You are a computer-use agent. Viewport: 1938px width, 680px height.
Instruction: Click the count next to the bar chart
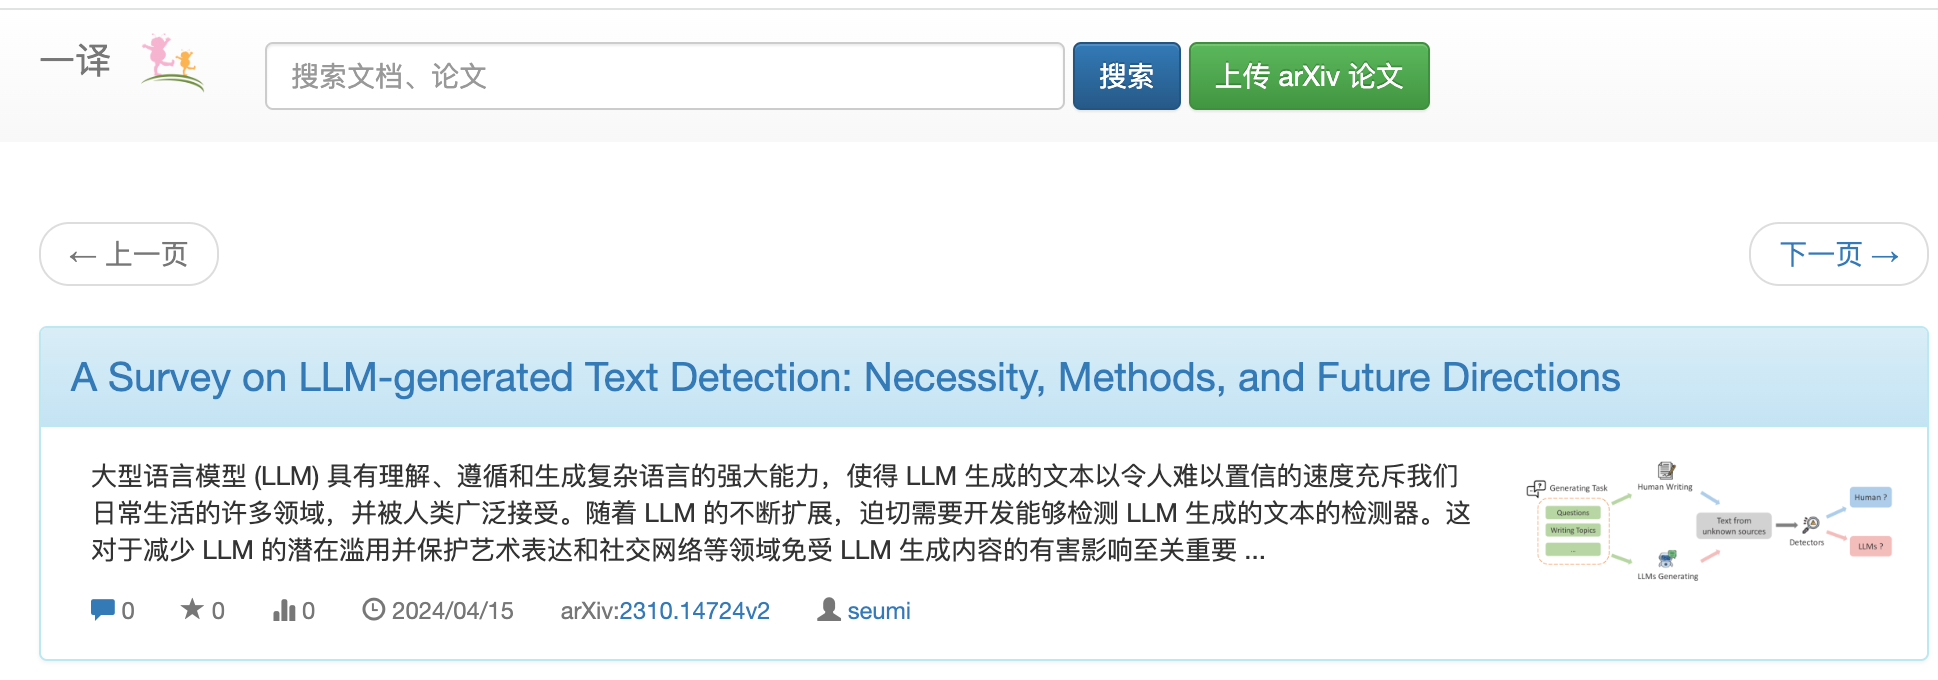point(308,611)
